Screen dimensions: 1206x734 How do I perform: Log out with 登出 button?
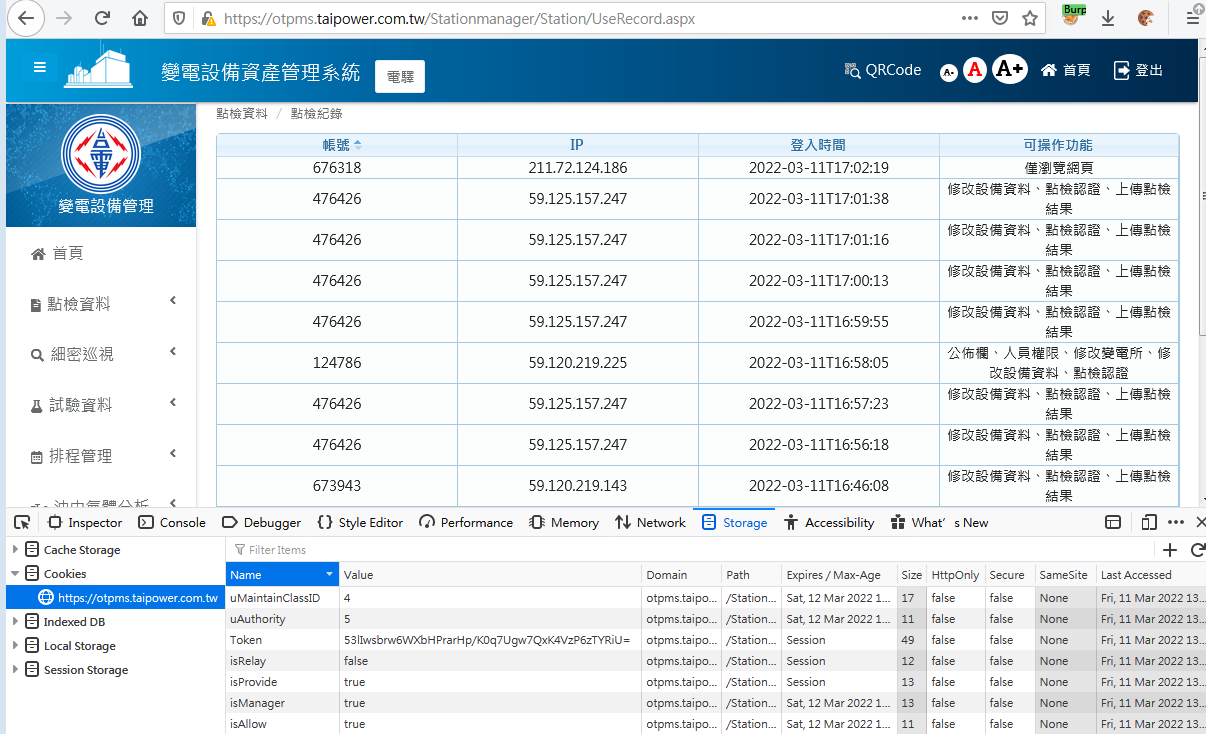tap(1139, 70)
